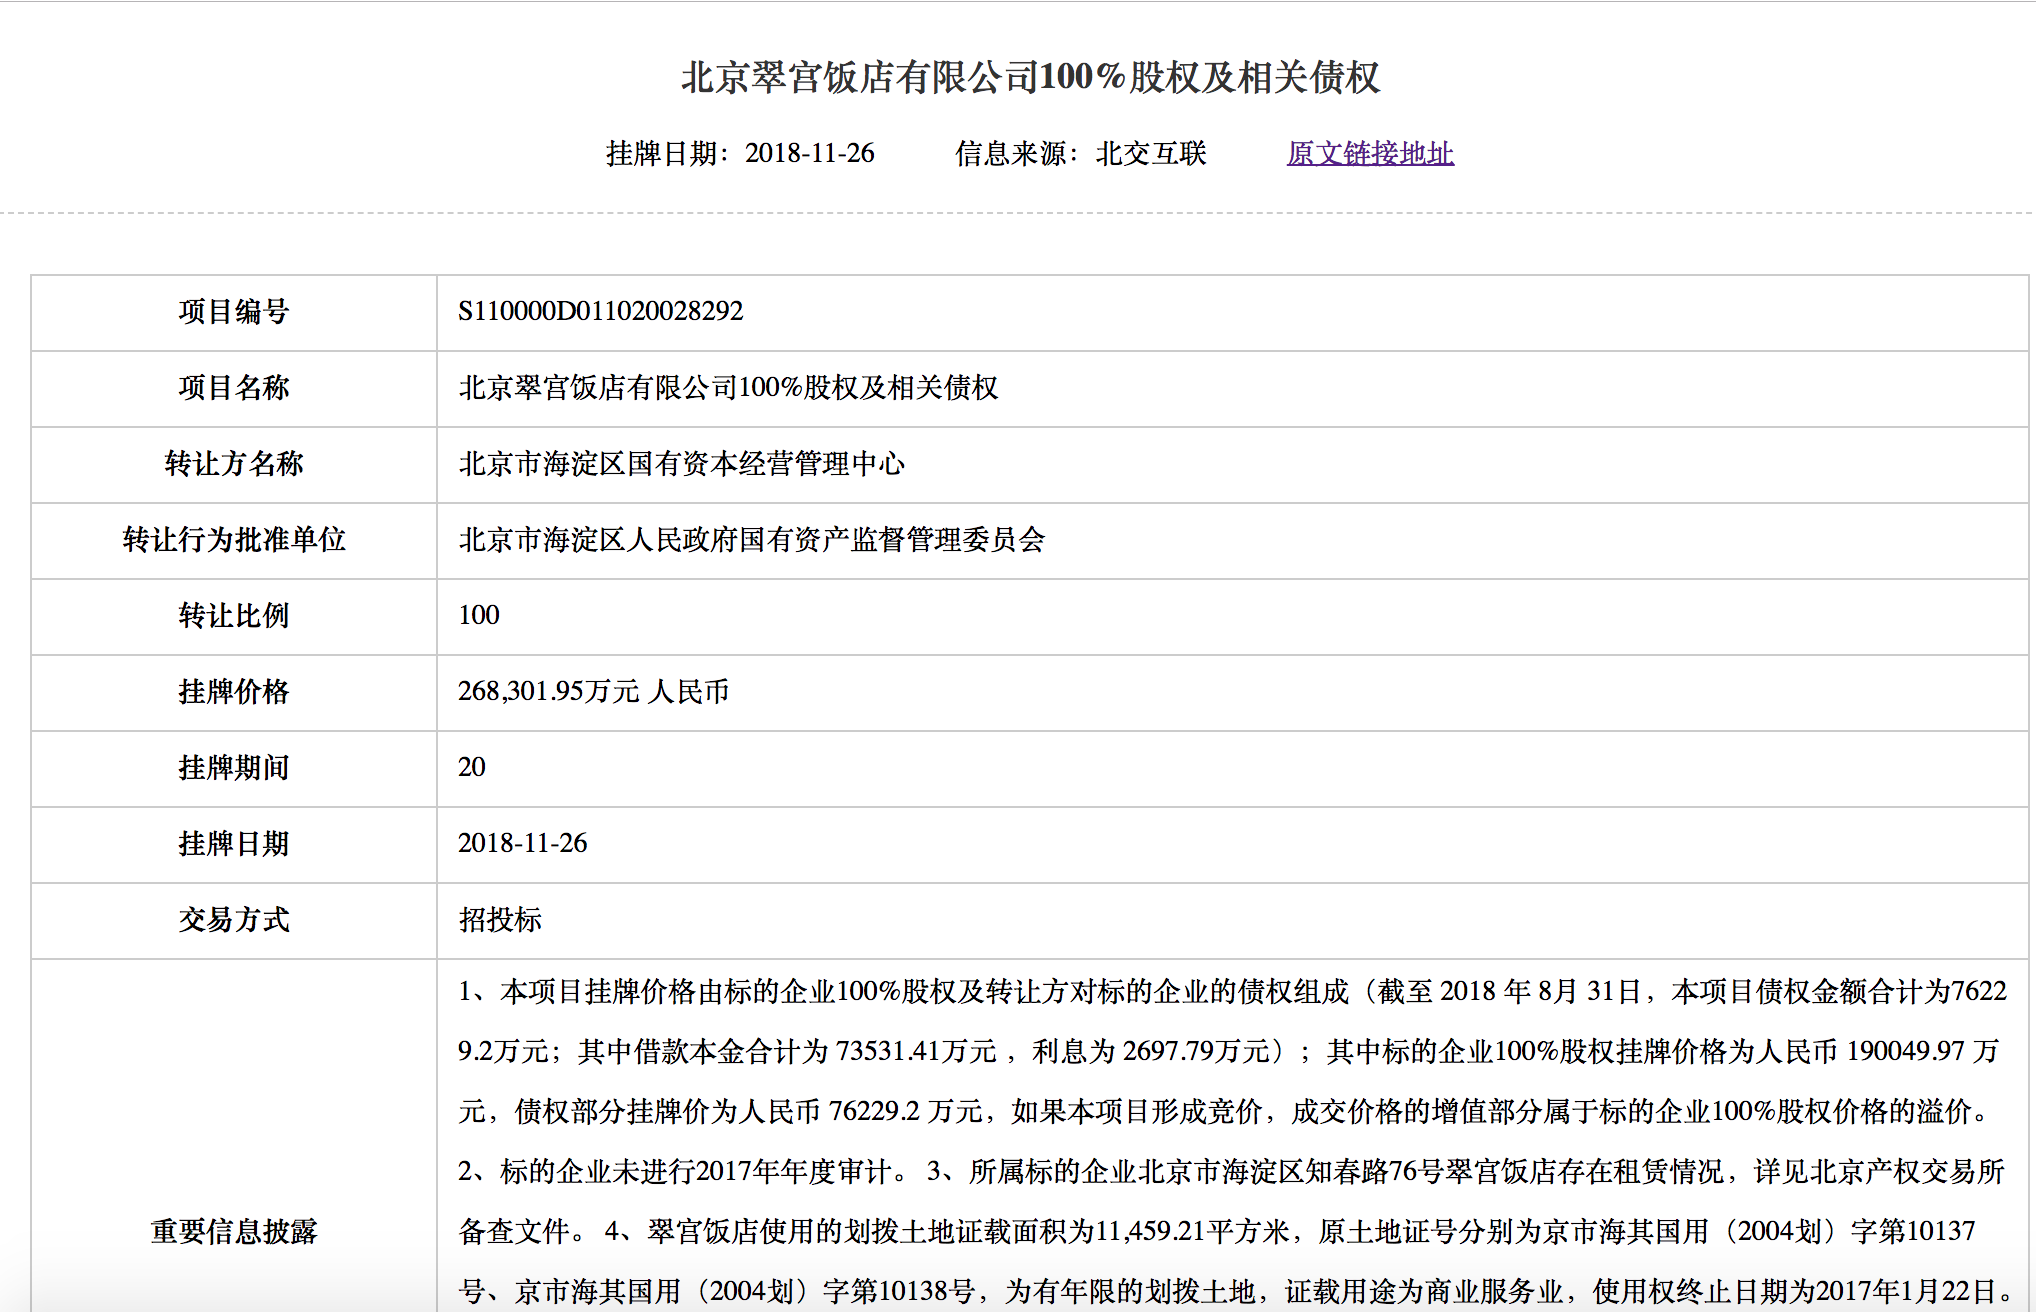Image resolution: width=2036 pixels, height=1312 pixels.
Task: Click the disclosure line starting 2、标的企业未进行2017年年度审计
Action: tap(1231, 1172)
